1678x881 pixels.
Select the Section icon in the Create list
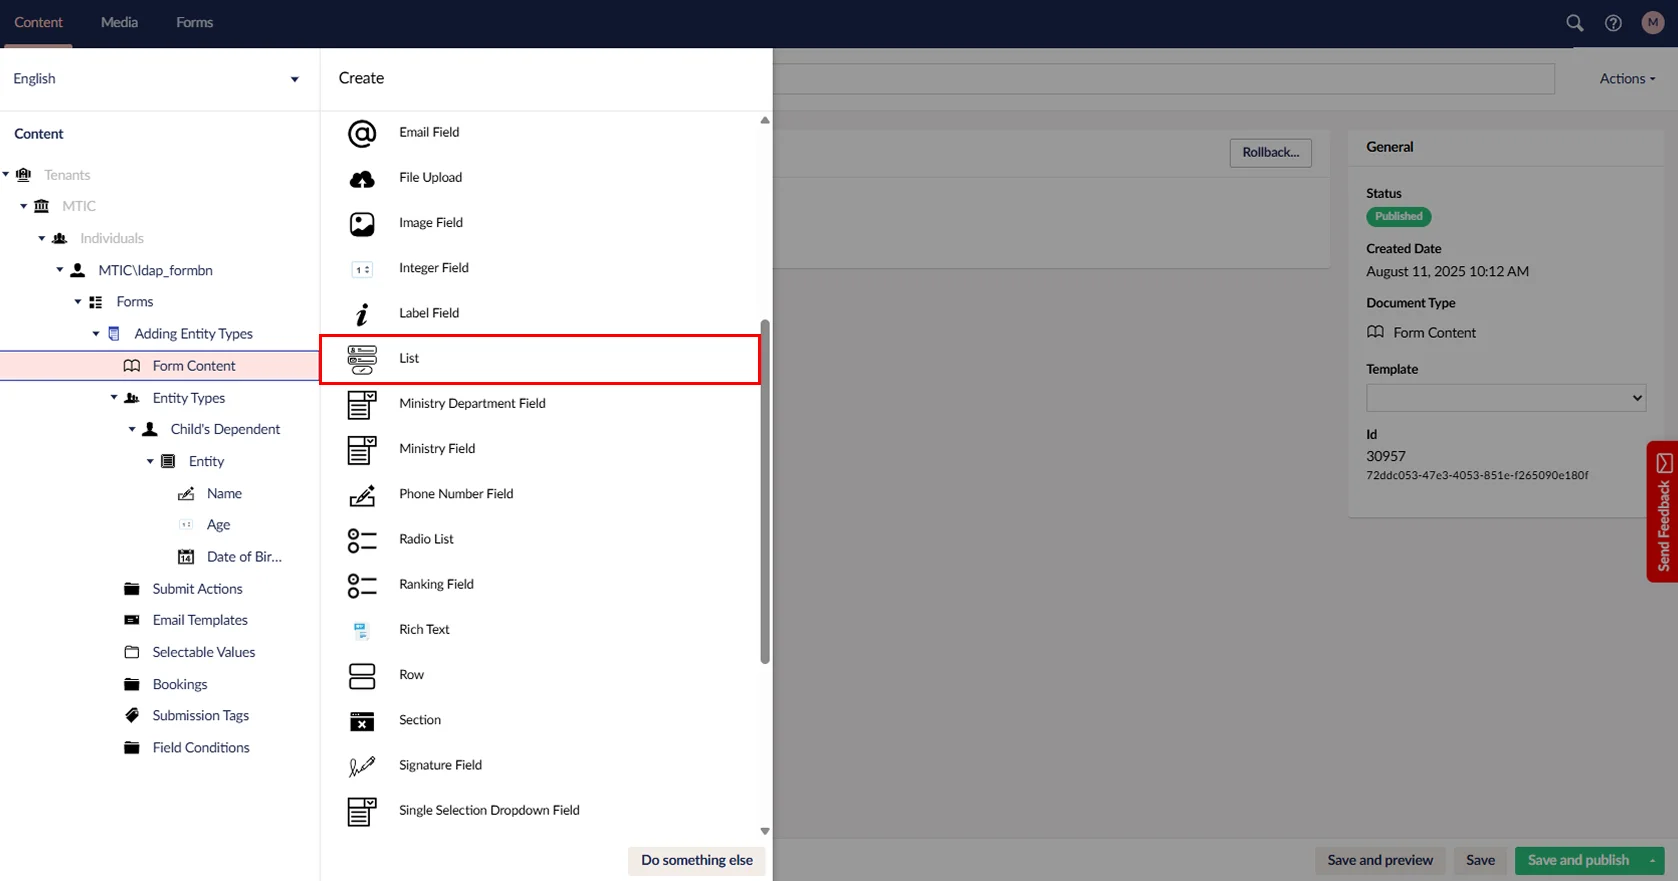(x=362, y=721)
